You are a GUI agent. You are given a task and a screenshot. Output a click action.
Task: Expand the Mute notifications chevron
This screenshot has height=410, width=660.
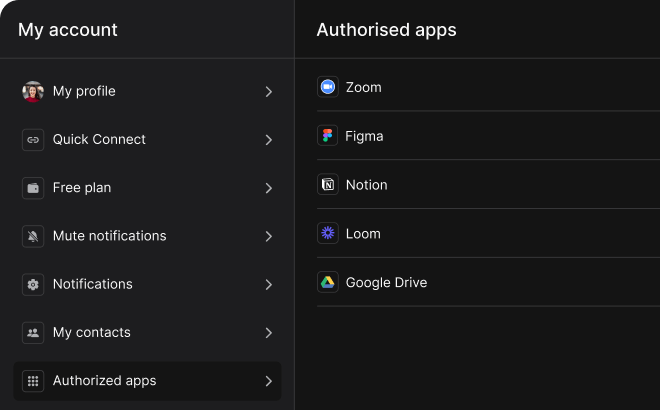269,236
